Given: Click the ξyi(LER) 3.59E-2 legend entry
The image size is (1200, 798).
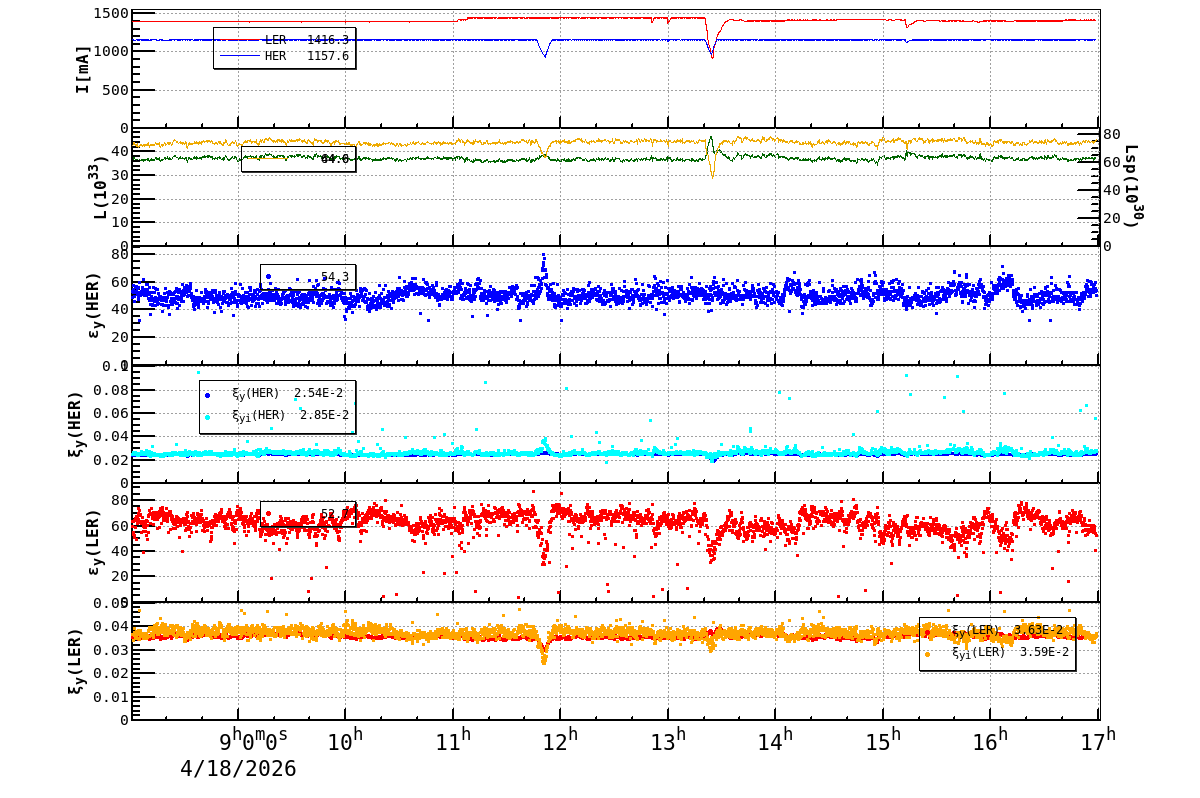Looking at the screenshot, I should [x=997, y=653].
